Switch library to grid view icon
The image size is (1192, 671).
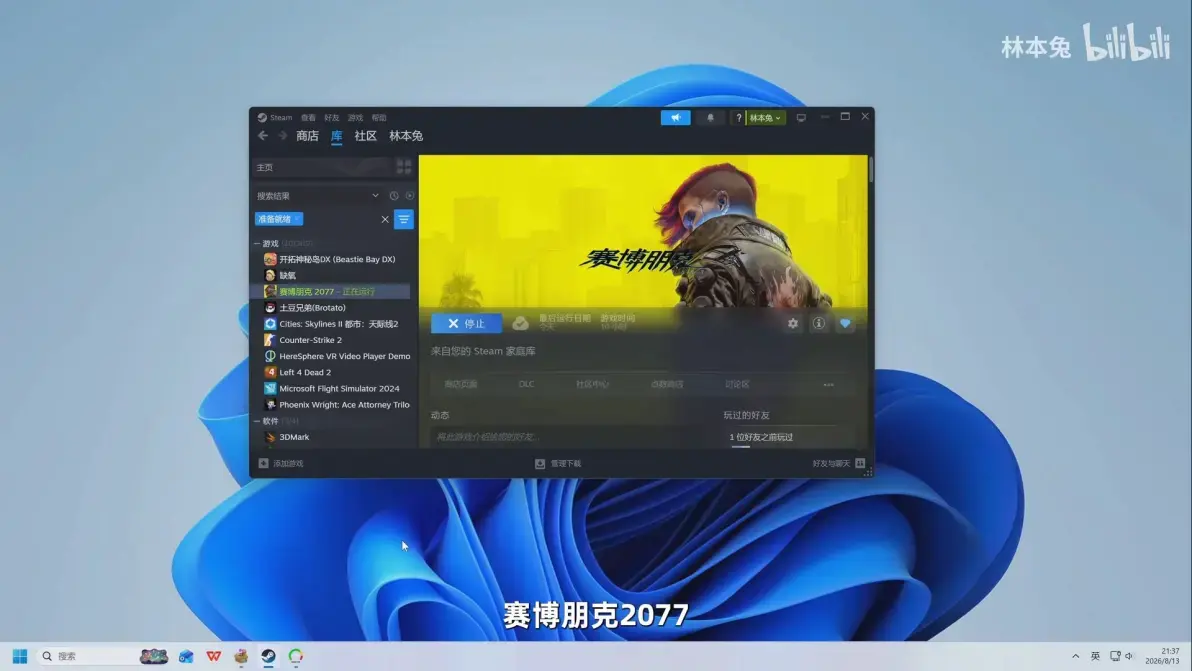[404, 167]
